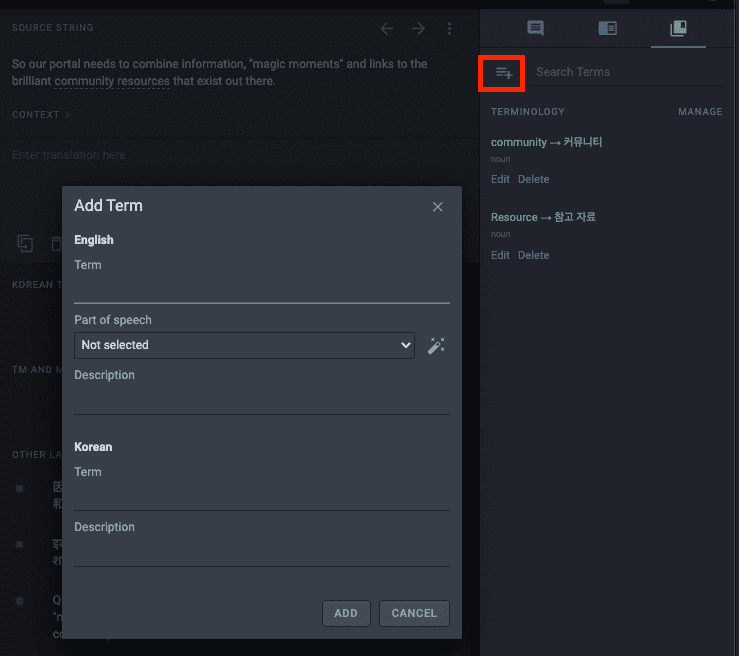Switch to Comments panel tab
The image size is (739, 656).
(x=535, y=28)
